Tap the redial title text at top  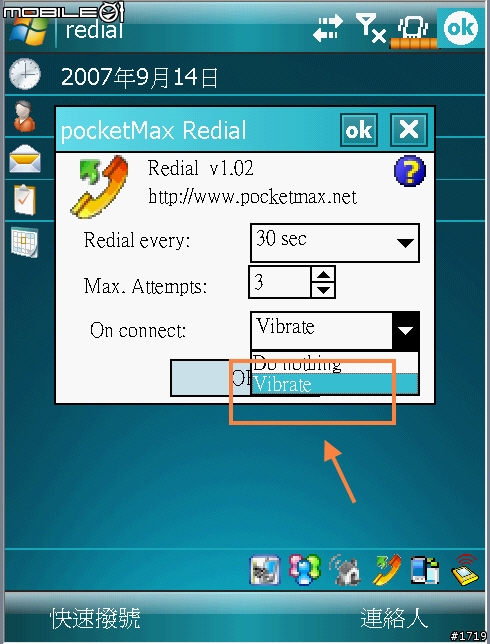(94, 30)
